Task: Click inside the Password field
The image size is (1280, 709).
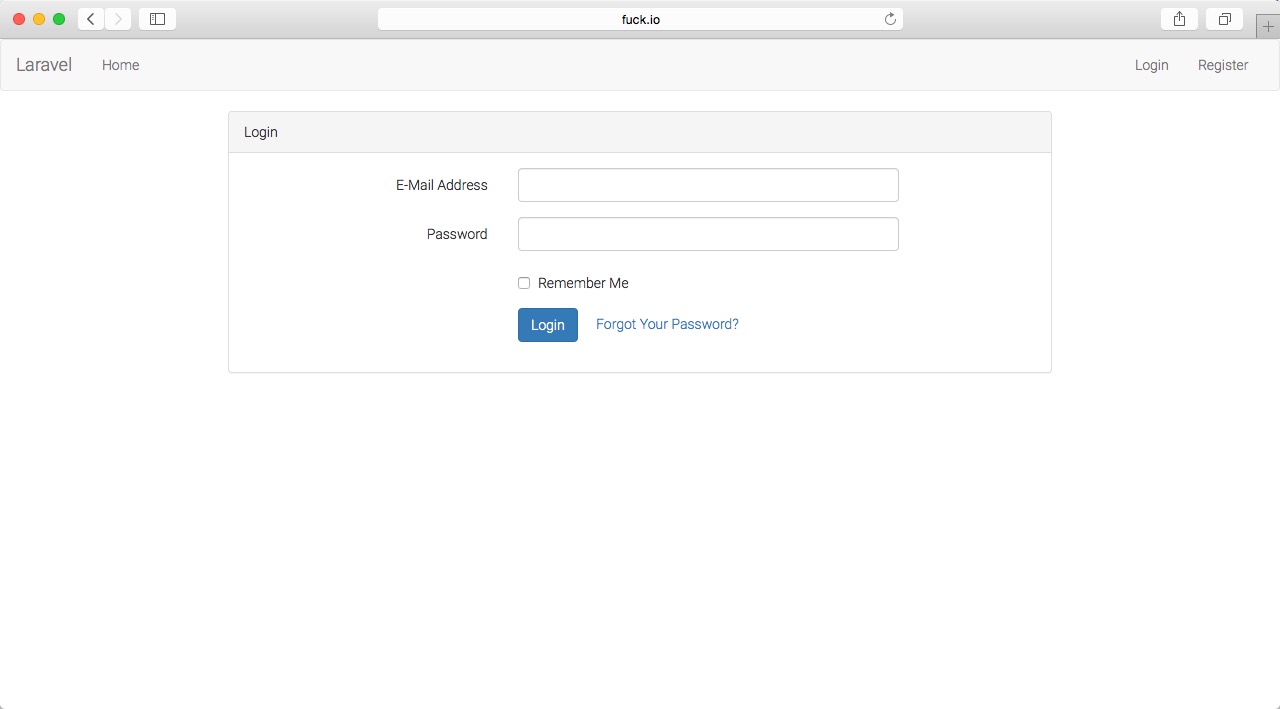Action: click(707, 233)
